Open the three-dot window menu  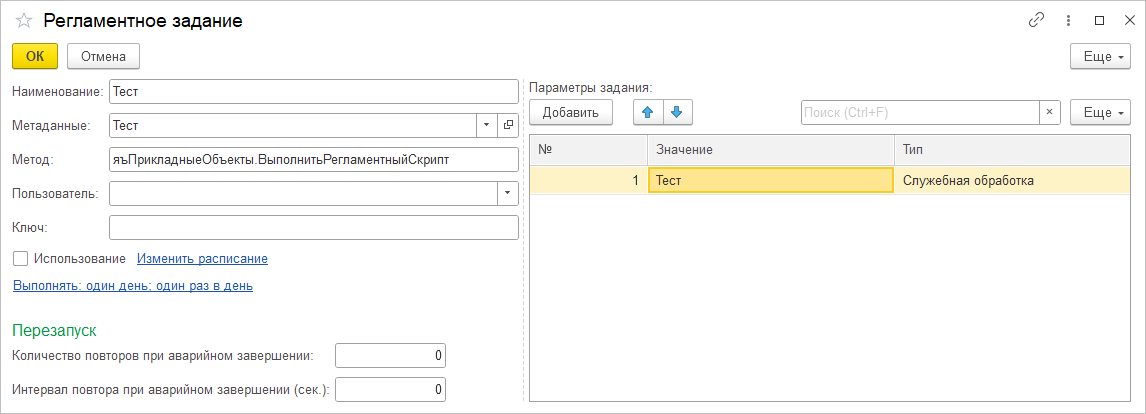pyautogui.click(x=1068, y=20)
